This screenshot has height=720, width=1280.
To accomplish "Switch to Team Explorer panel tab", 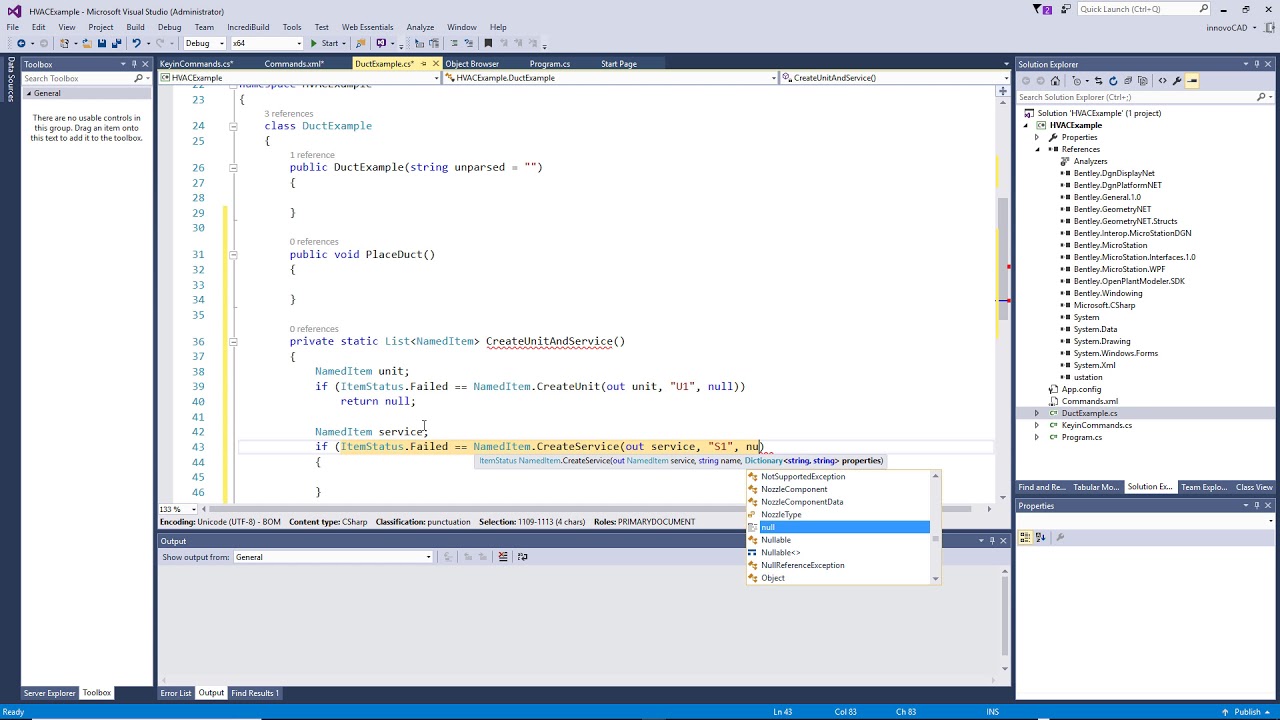I will [1203, 487].
